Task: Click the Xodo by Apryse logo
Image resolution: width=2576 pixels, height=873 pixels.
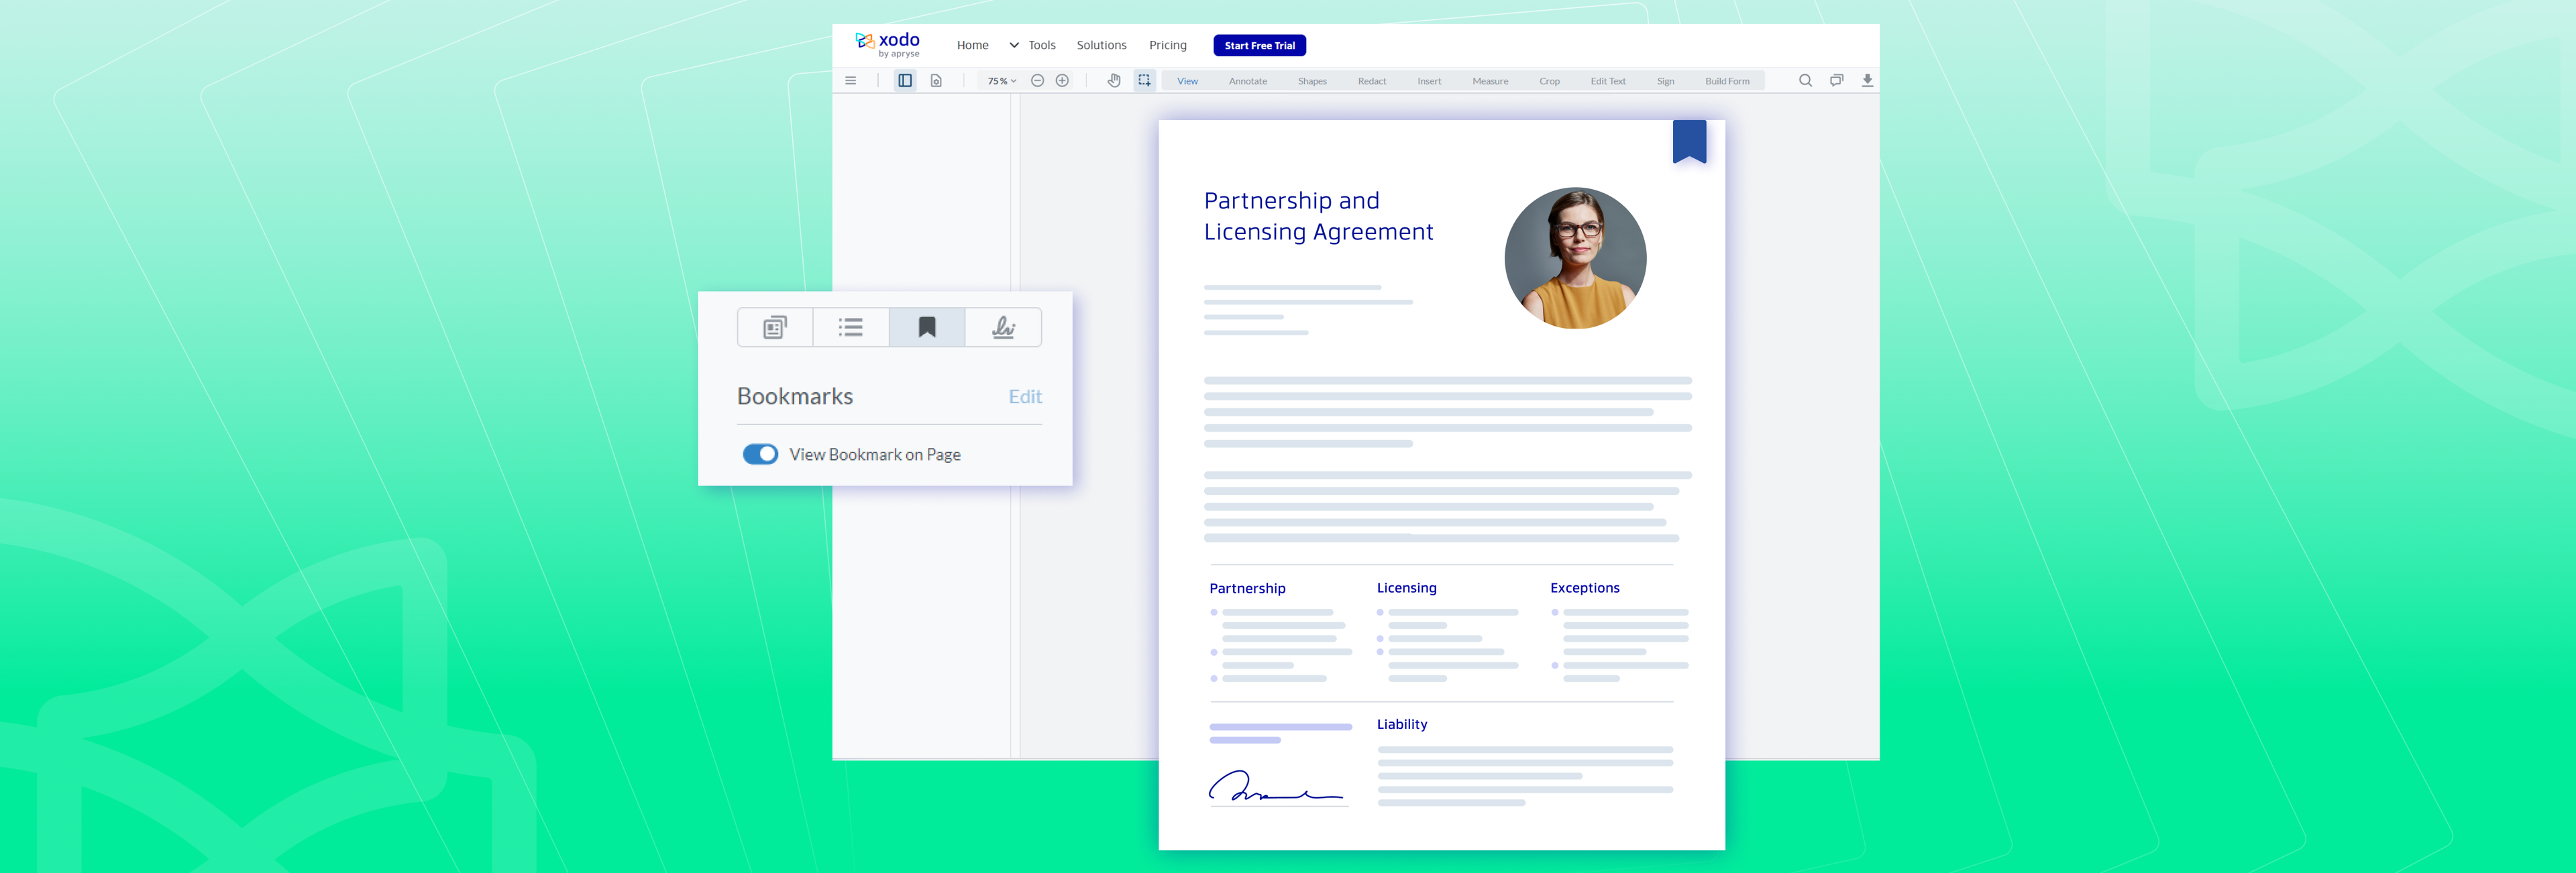Action: coord(887,44)
